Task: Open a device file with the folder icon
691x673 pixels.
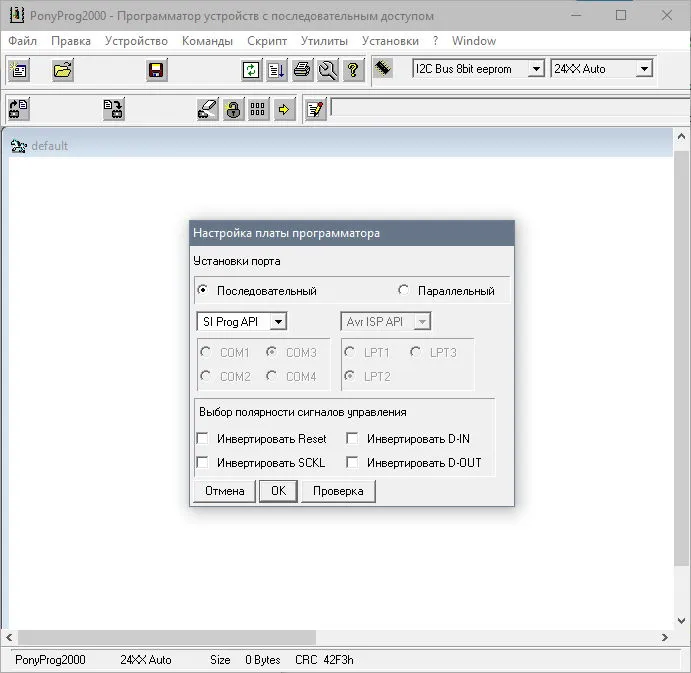Action: [62, 70]
